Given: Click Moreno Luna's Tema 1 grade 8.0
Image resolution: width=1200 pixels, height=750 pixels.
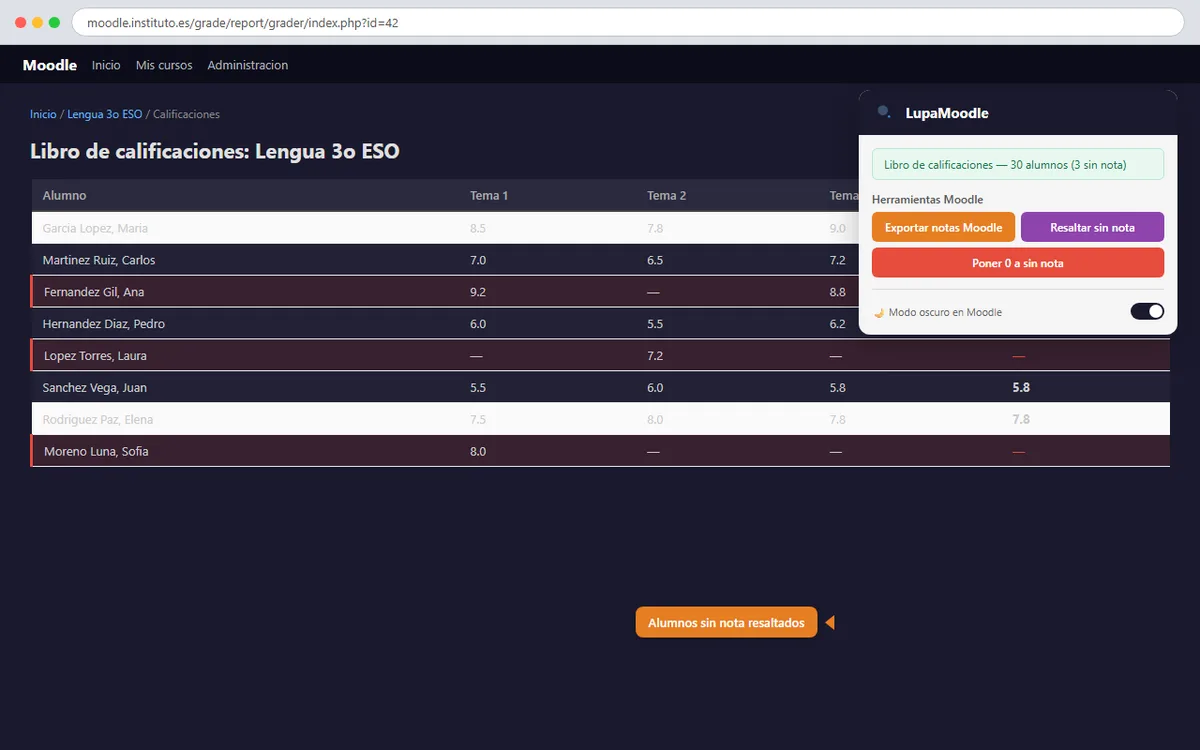Looking at the screenshot, I should pos(478,452).
